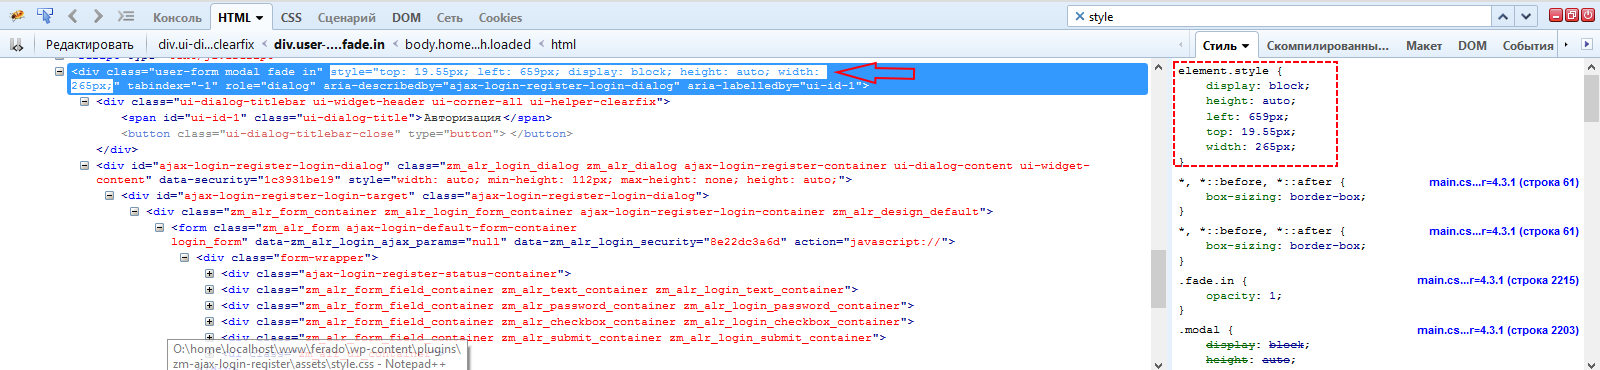Go back with the left arrow

point(73,16)
